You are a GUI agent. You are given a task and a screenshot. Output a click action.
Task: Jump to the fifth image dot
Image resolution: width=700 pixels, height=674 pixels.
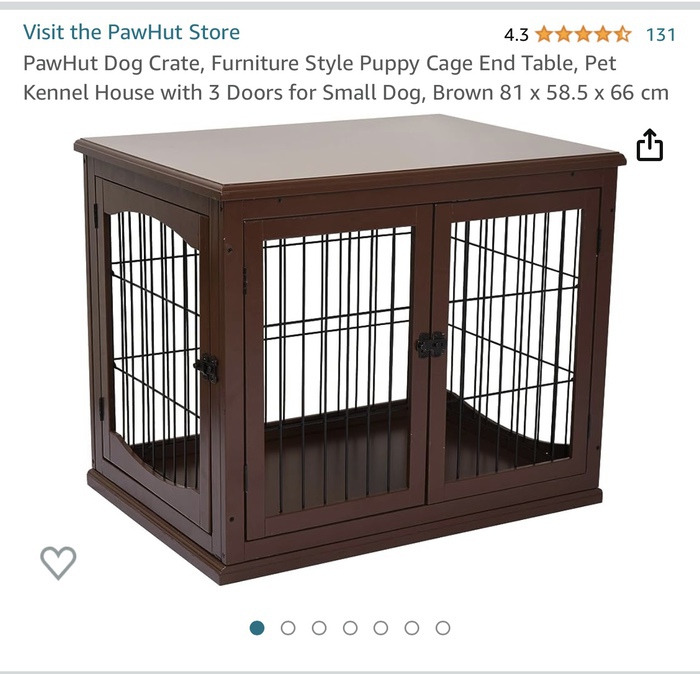coord(381,628)
